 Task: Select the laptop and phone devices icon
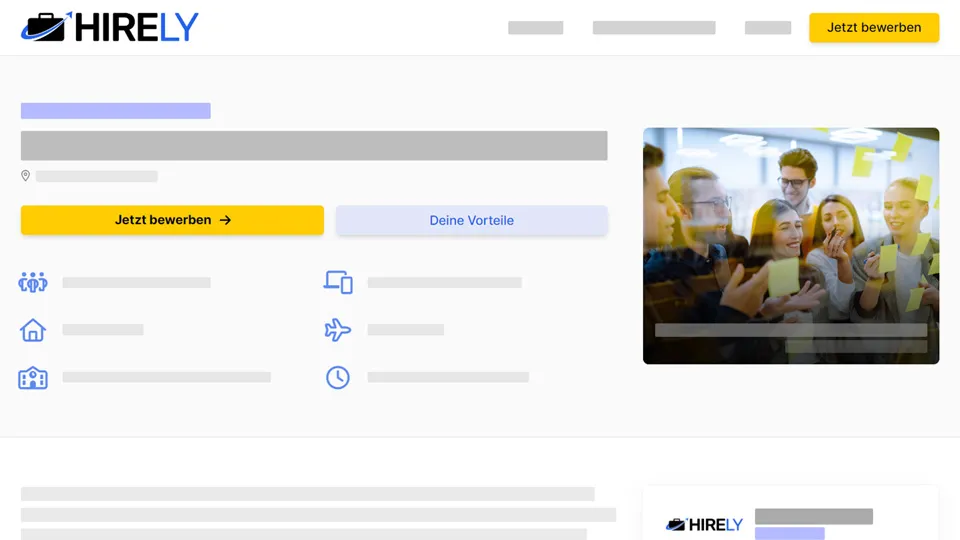pyautogui.click(x=338, y=283)
